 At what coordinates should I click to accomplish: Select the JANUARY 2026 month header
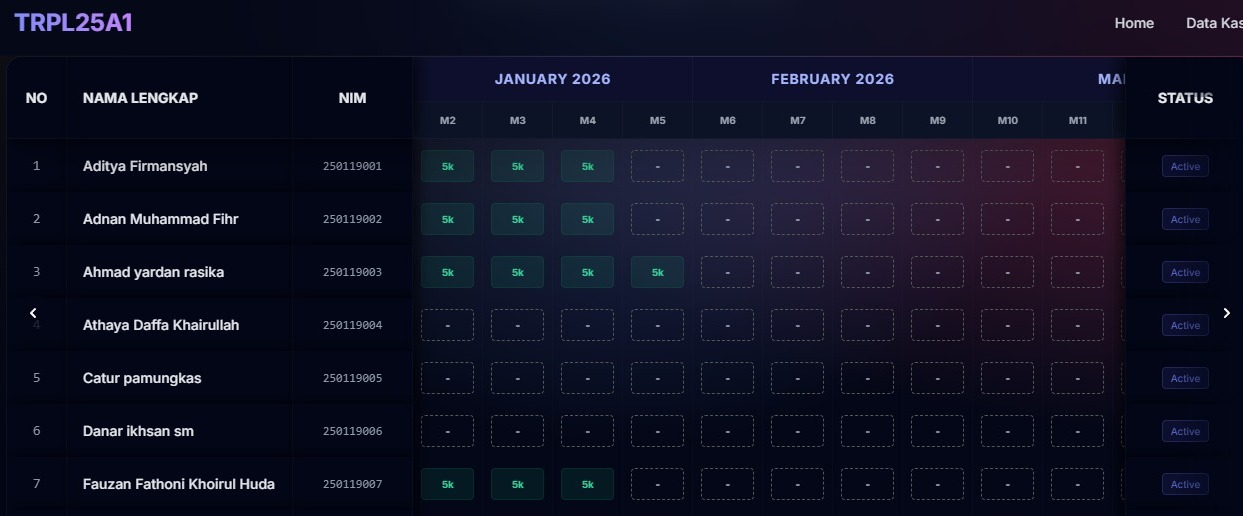coord(552,79)
